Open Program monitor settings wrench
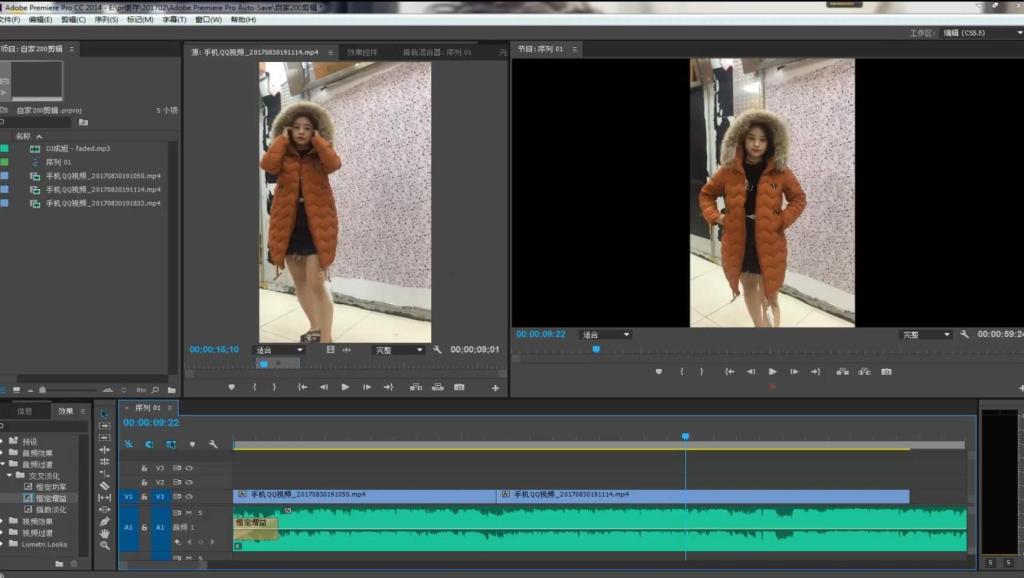Screen dimensions: 1024x578 coord(965,334)
